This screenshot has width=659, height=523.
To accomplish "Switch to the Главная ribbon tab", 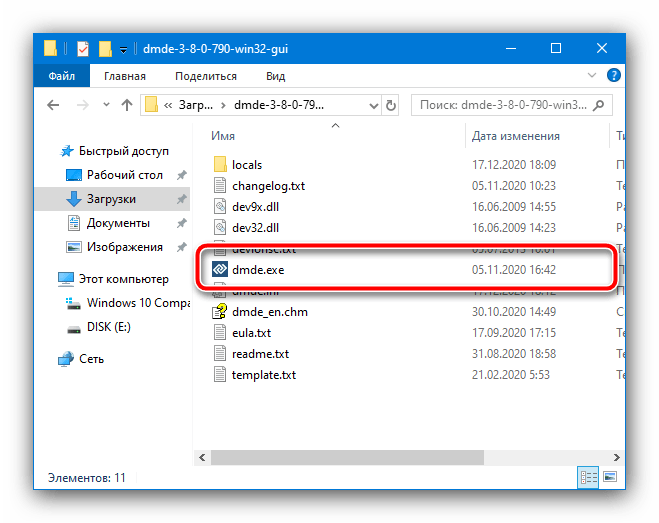I will [125, 76].
